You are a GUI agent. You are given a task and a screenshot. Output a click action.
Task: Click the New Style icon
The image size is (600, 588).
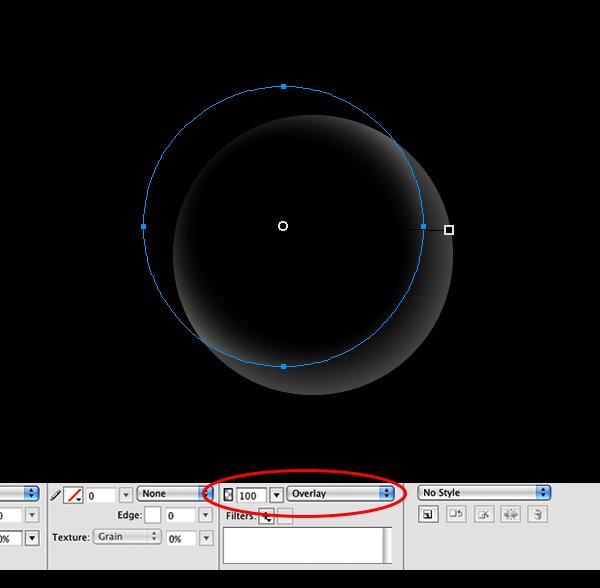[428, 515]
